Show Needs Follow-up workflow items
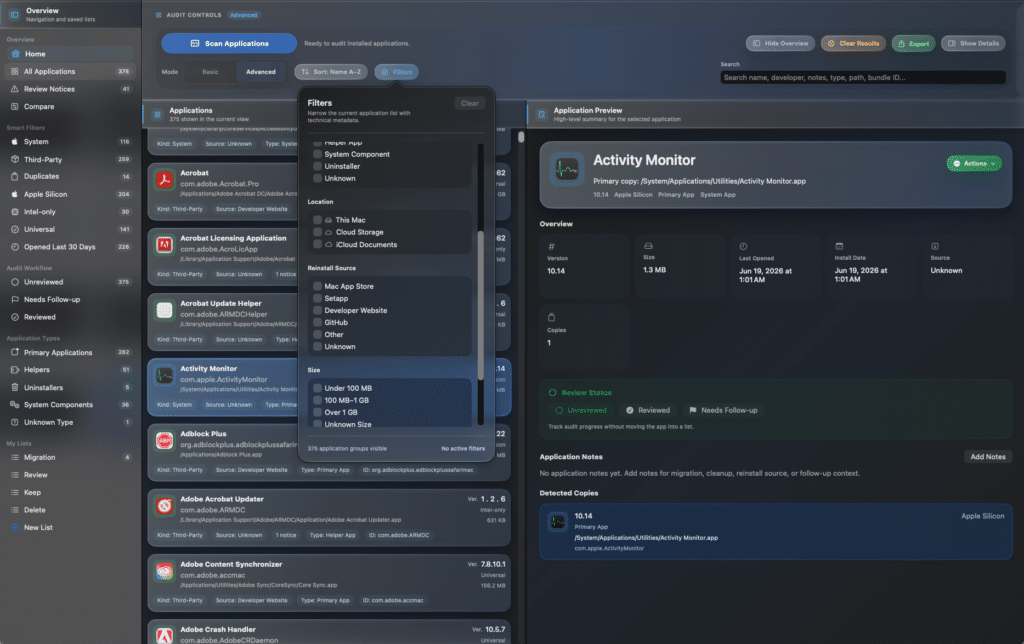Screen dimensions: 1024x644 coord(70,299)
